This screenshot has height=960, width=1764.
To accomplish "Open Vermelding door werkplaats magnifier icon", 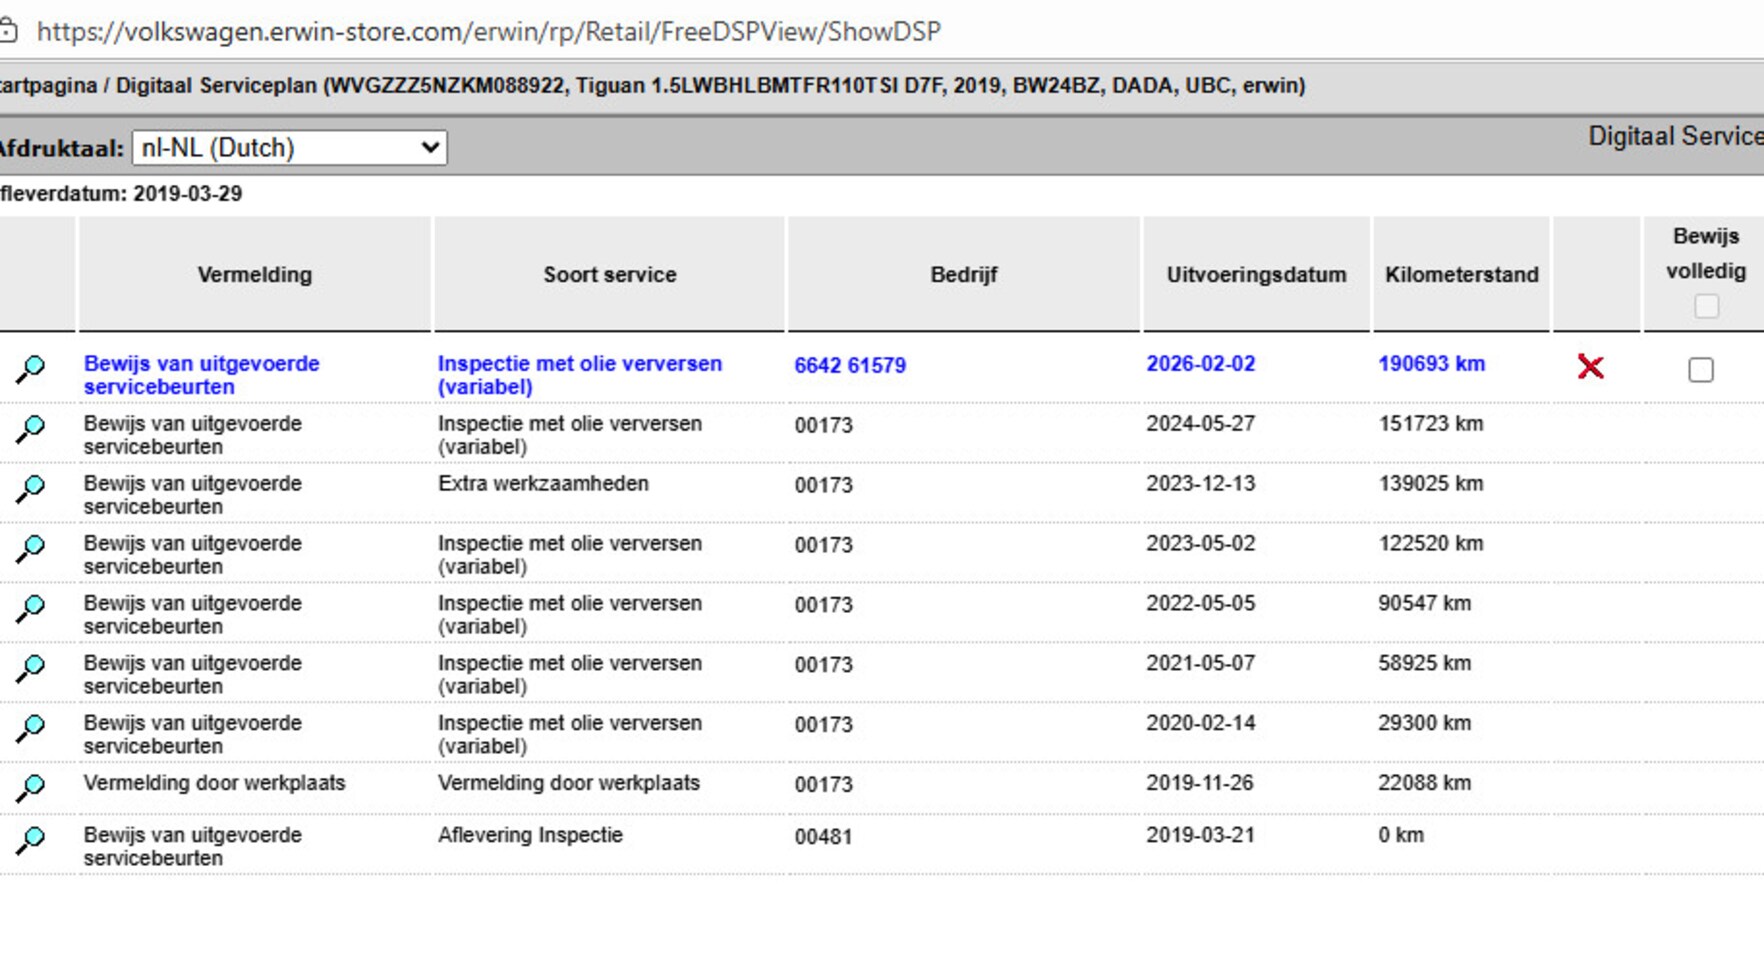I will (x=30, y=788).
